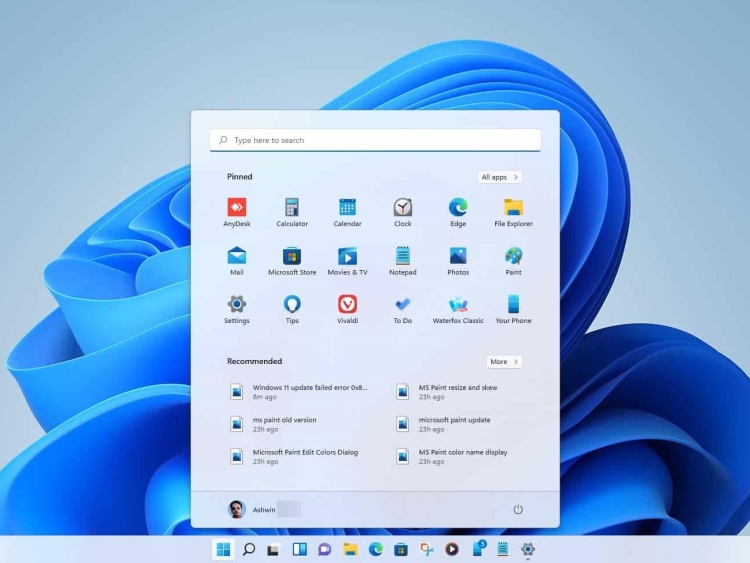Open Search from the taskbar magnifier
Image resolution: width=750 pixels, height=563 pixels.
pyautogui.click(x=249, y=549)
